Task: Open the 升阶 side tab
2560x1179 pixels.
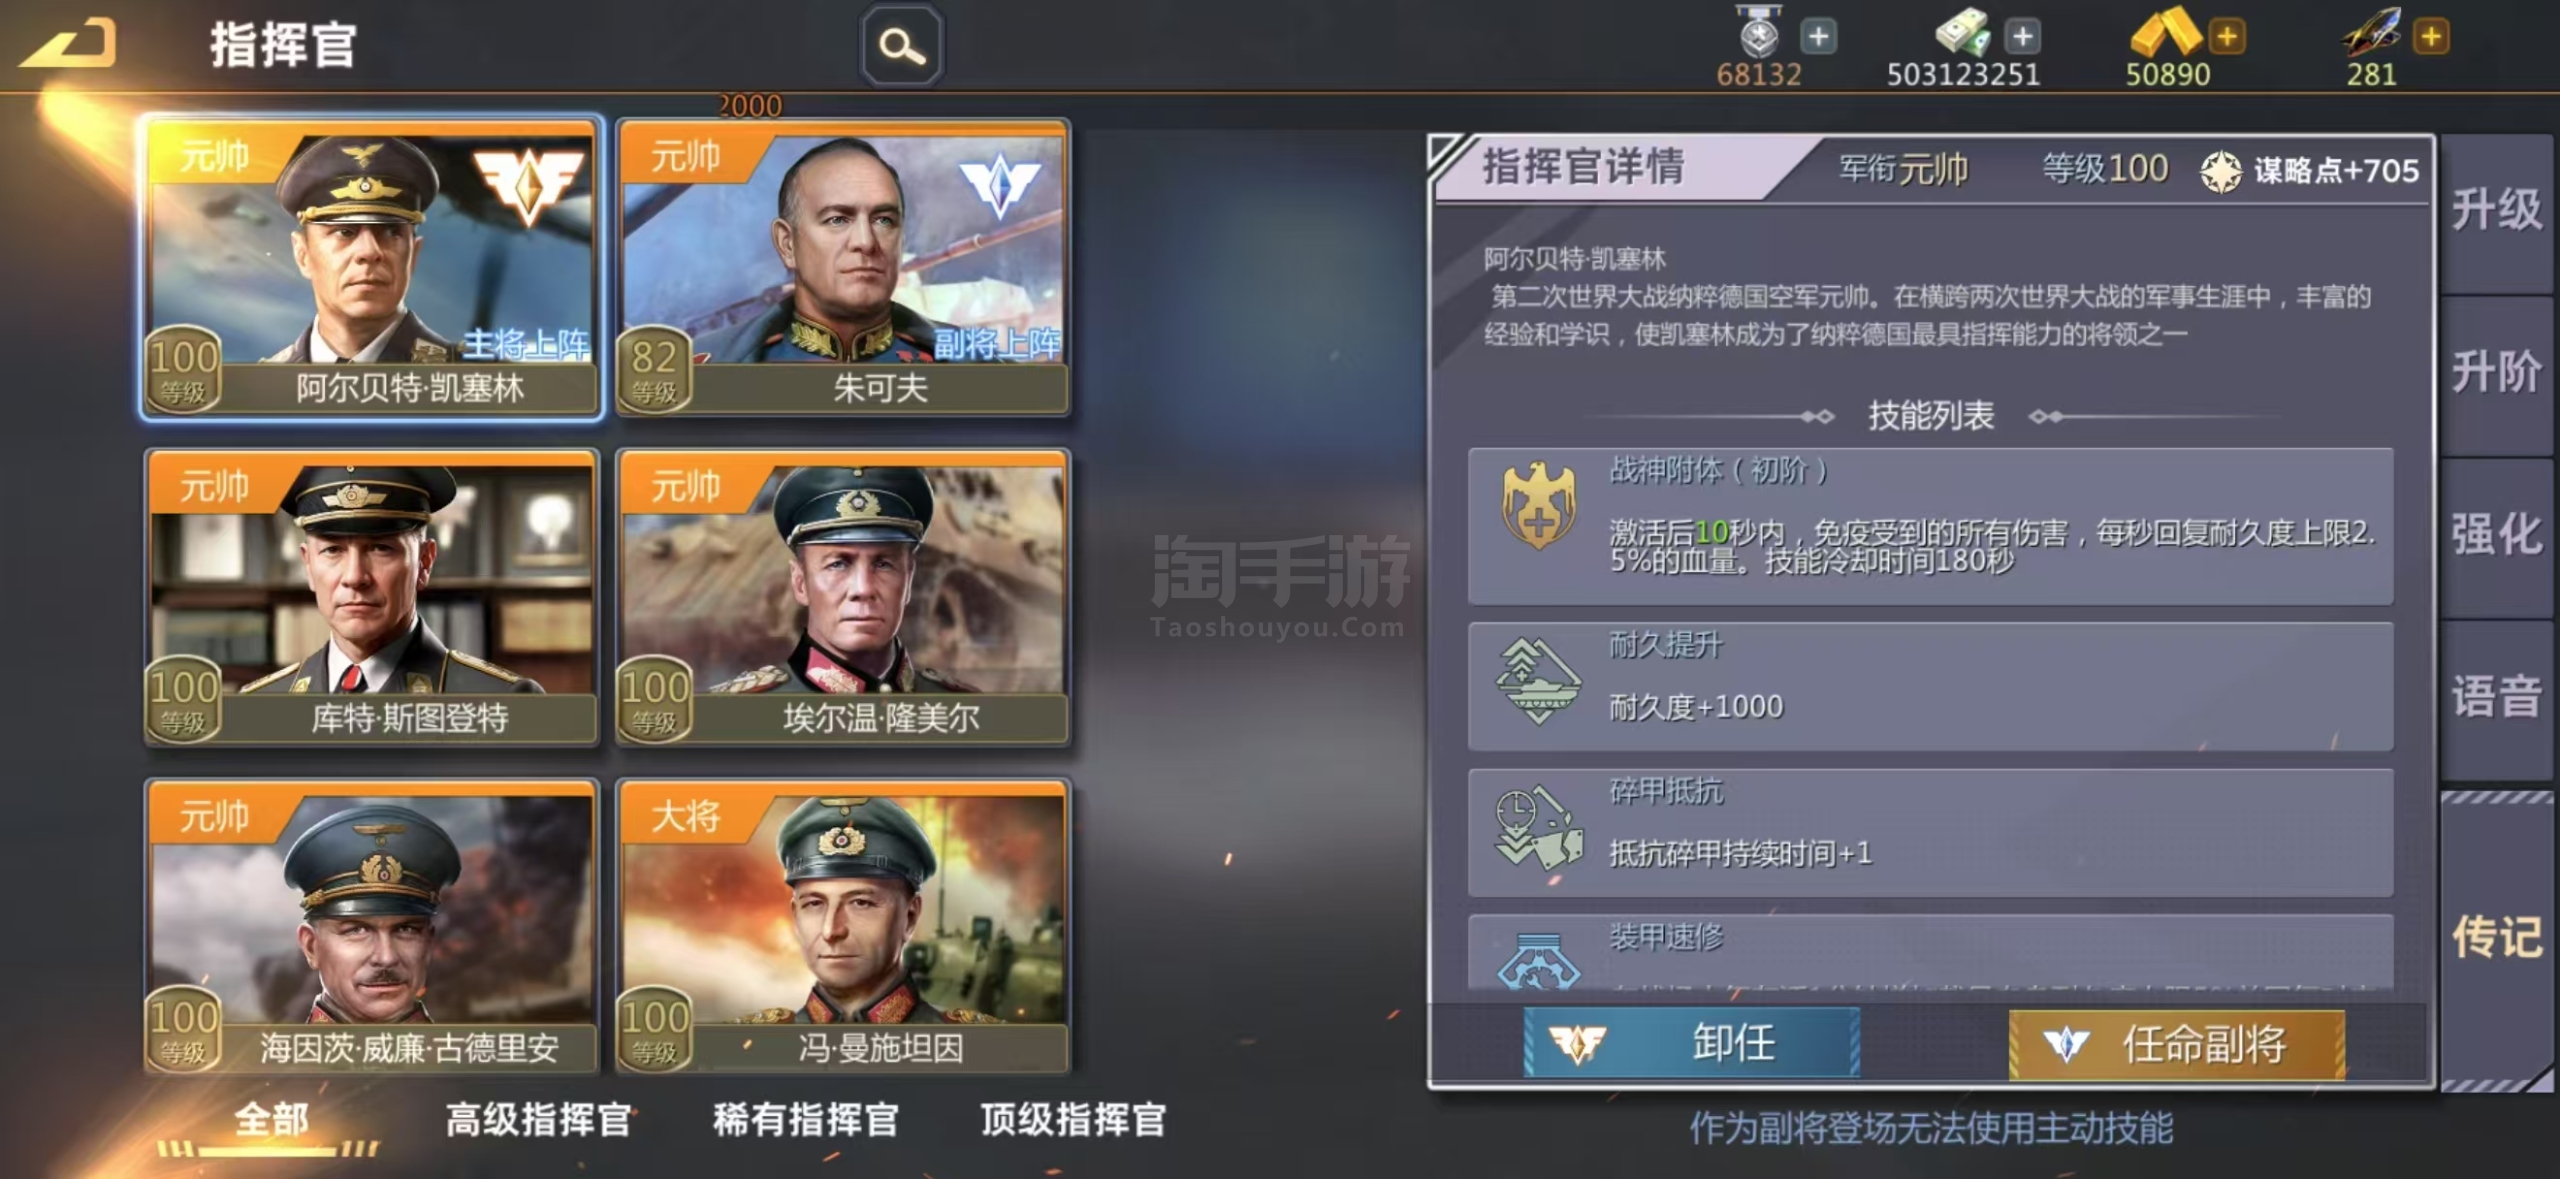Action: click(x=2496, y=373)
